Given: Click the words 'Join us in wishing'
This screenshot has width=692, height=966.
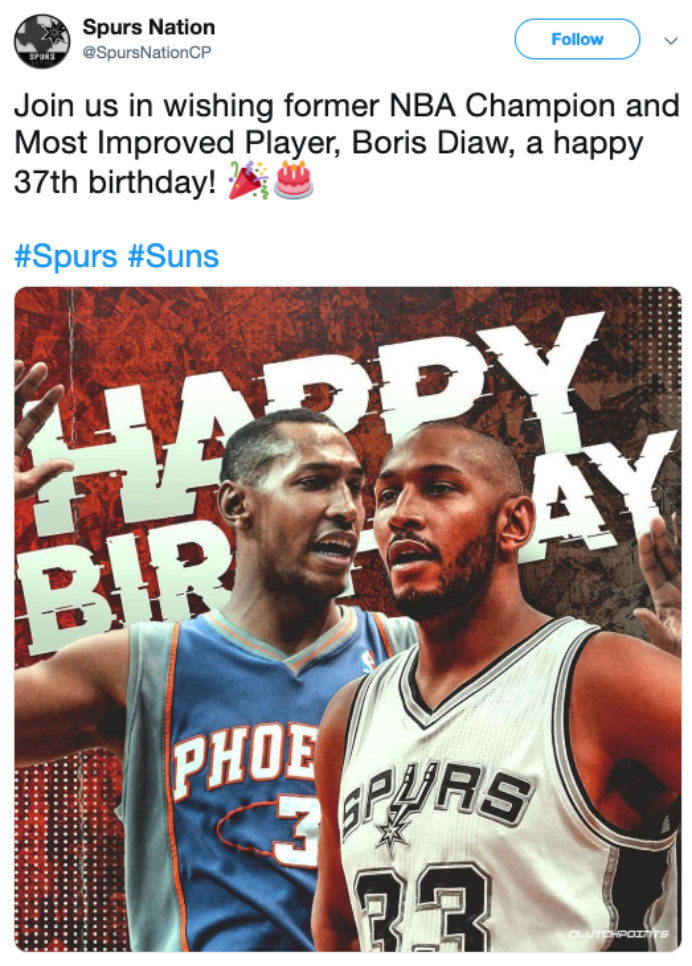Looking at the screenshot, I should [x=143, y=105].
